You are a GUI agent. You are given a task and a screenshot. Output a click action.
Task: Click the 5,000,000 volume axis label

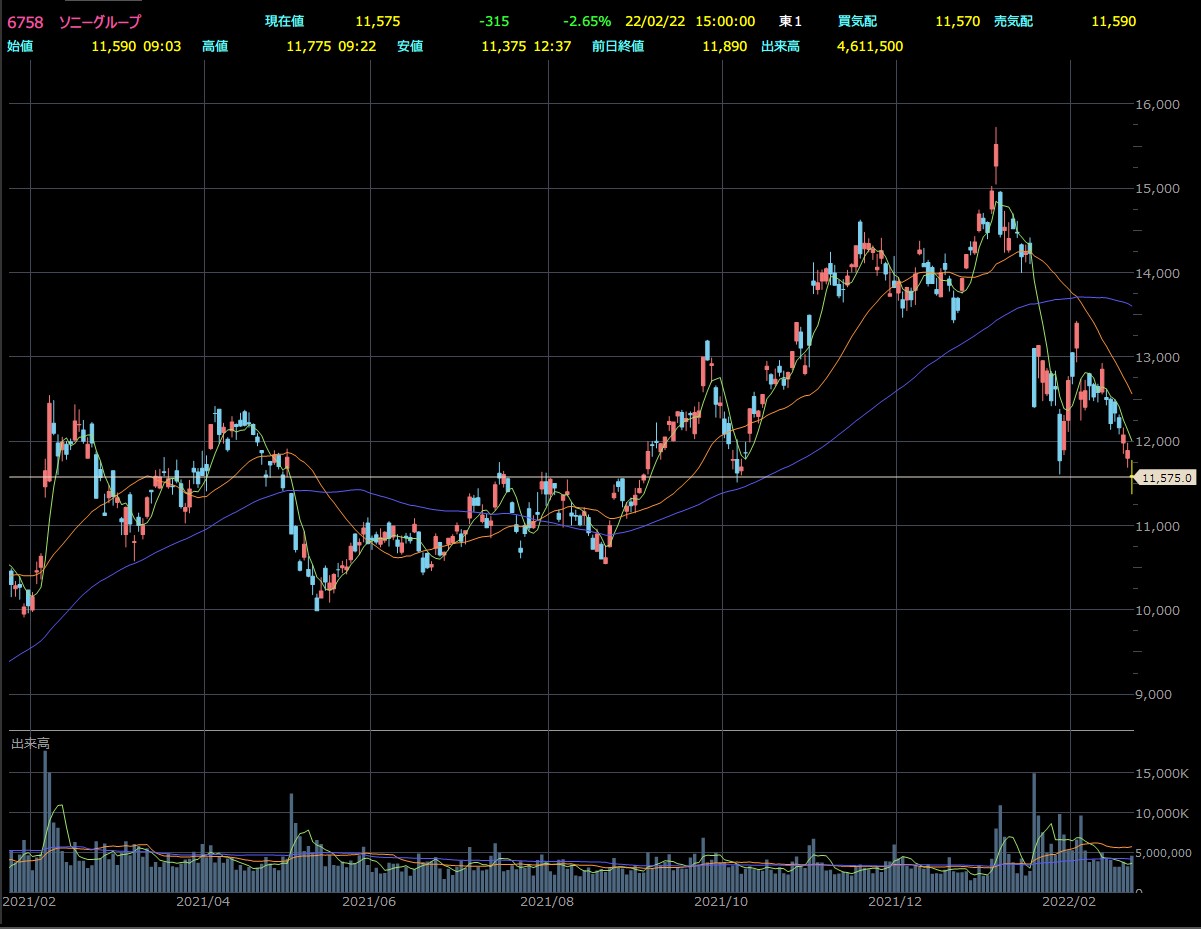coord(1166,852)
